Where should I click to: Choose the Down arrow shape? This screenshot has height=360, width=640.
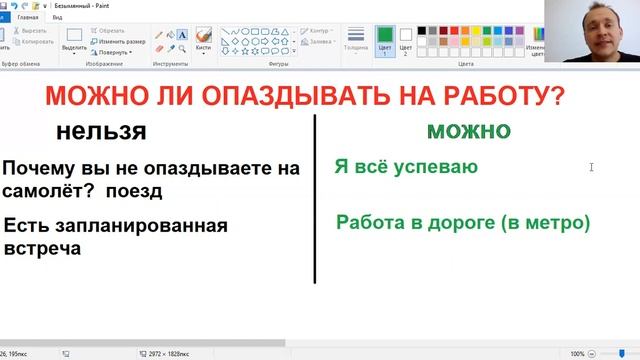[225, 51]
